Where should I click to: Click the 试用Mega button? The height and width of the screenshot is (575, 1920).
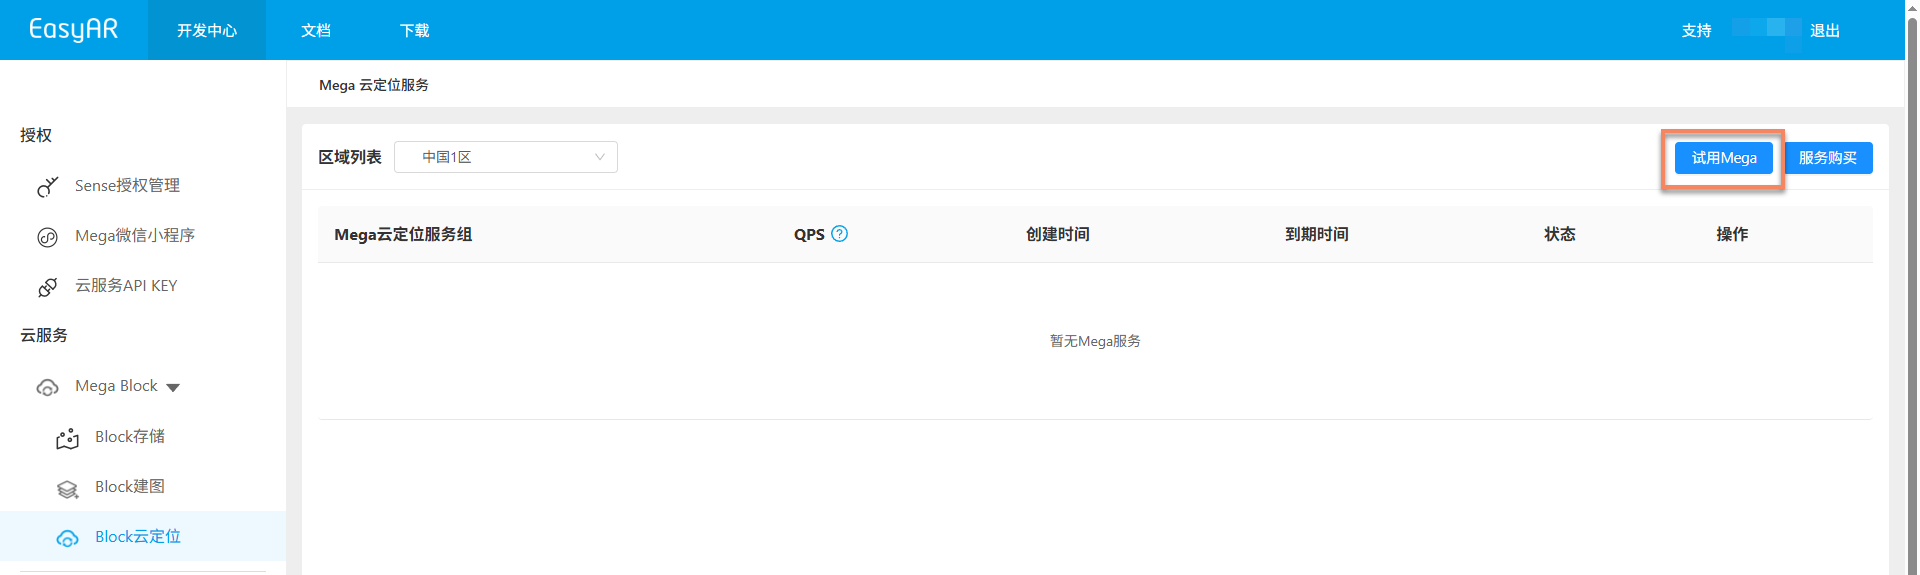point(1724,158)
